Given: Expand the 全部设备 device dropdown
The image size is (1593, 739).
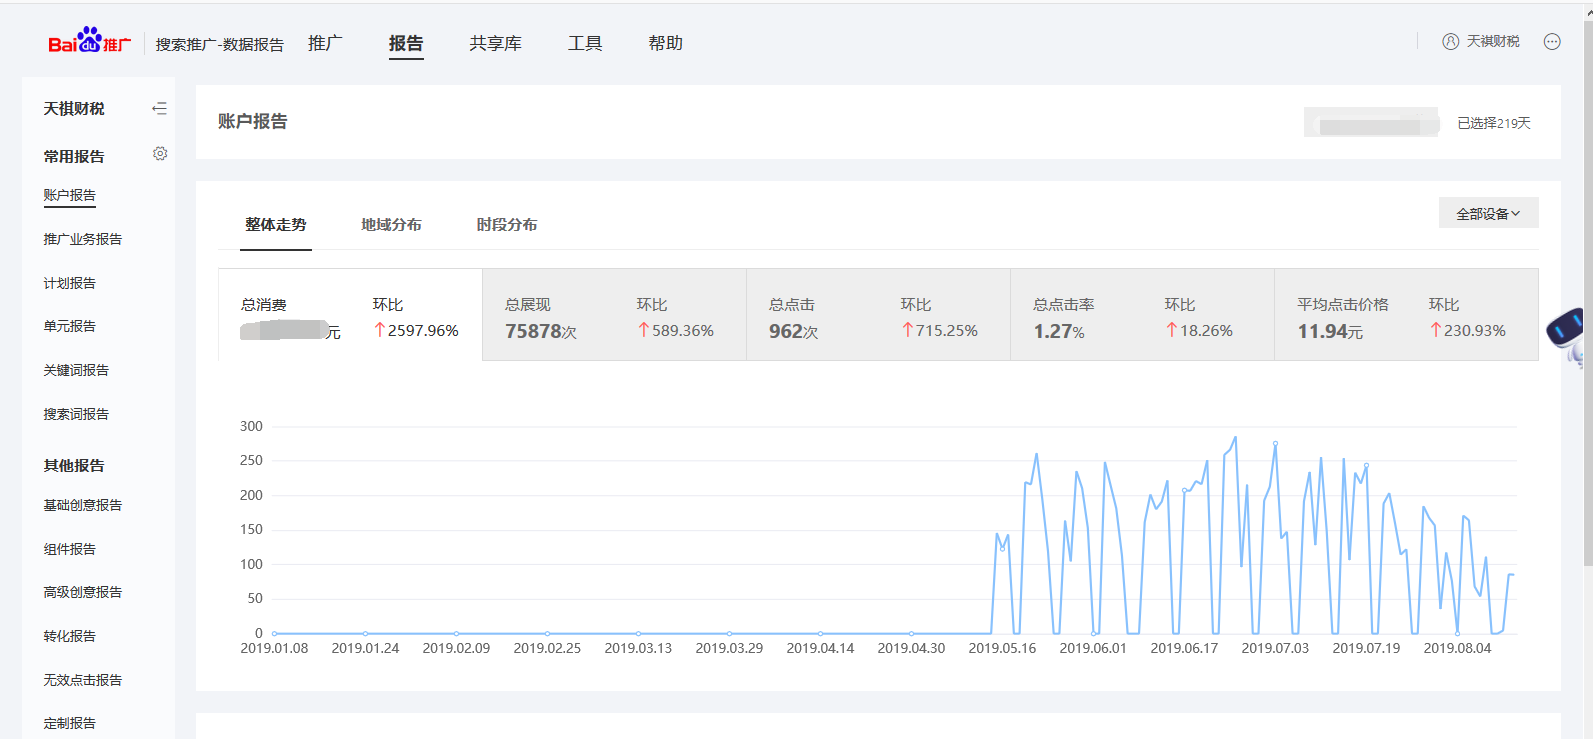Looking at the screenshot, I should (1488, 213).
